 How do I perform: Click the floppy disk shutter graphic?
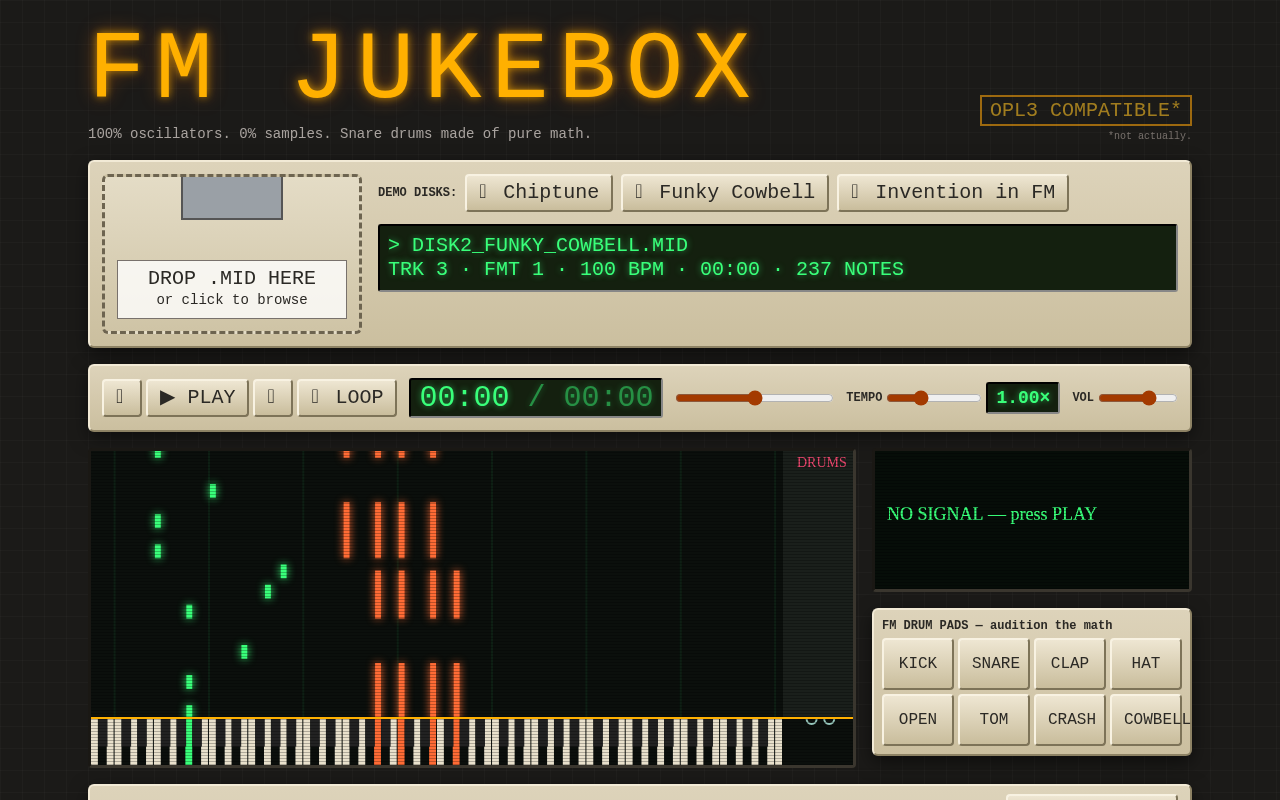[232, 198]
